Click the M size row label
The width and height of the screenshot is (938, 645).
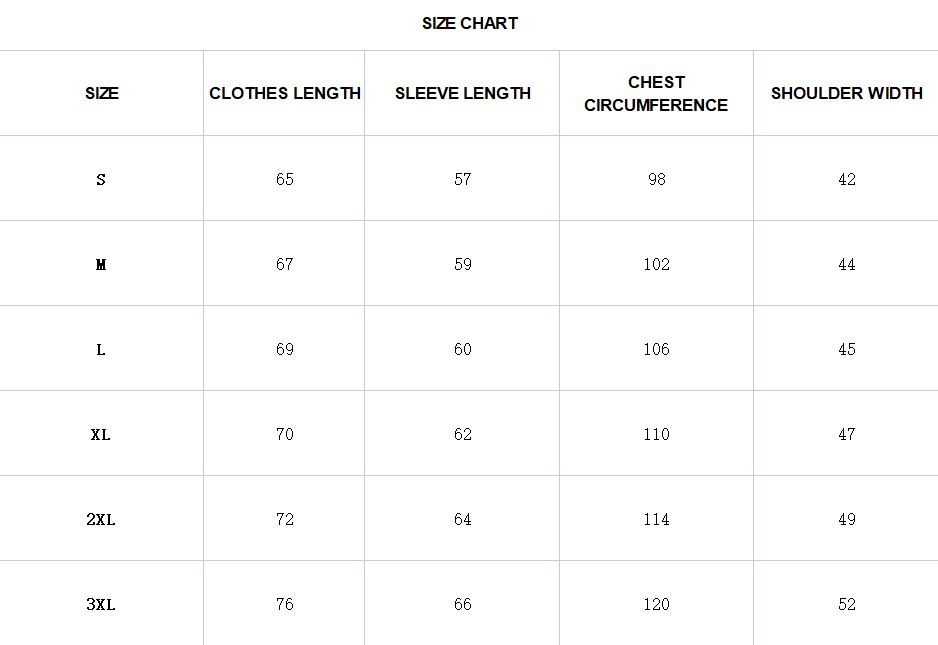click(101, 265)
